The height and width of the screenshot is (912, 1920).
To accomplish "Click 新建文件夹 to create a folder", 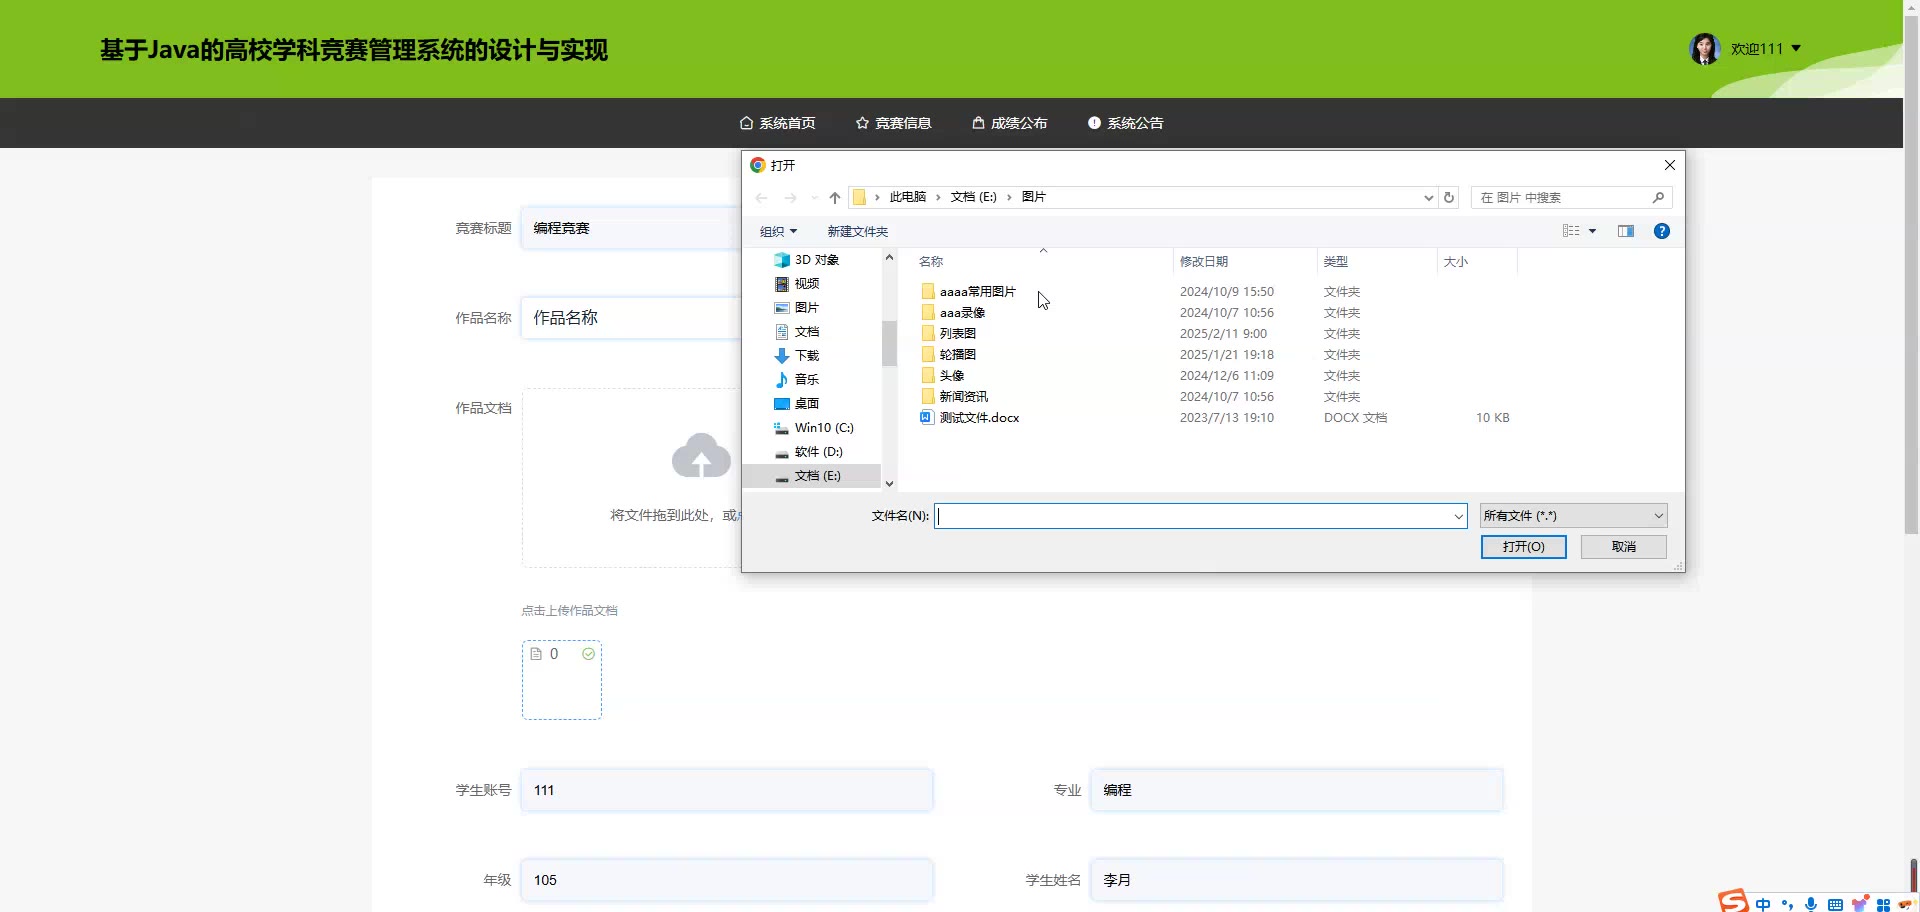I will 857,232.
